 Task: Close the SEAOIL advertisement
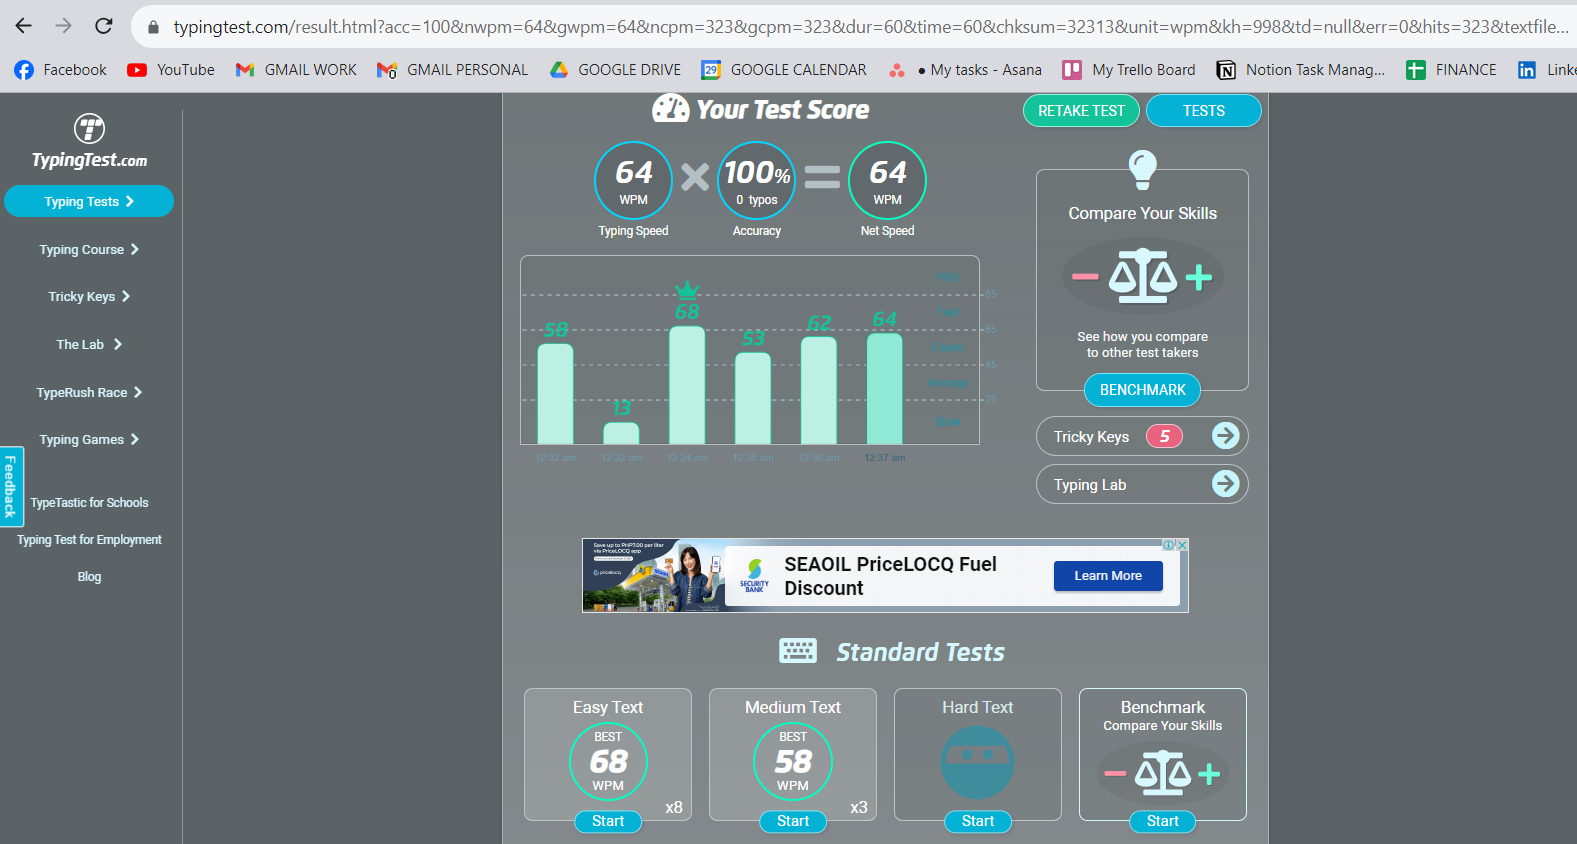(x=1182, y=545)
